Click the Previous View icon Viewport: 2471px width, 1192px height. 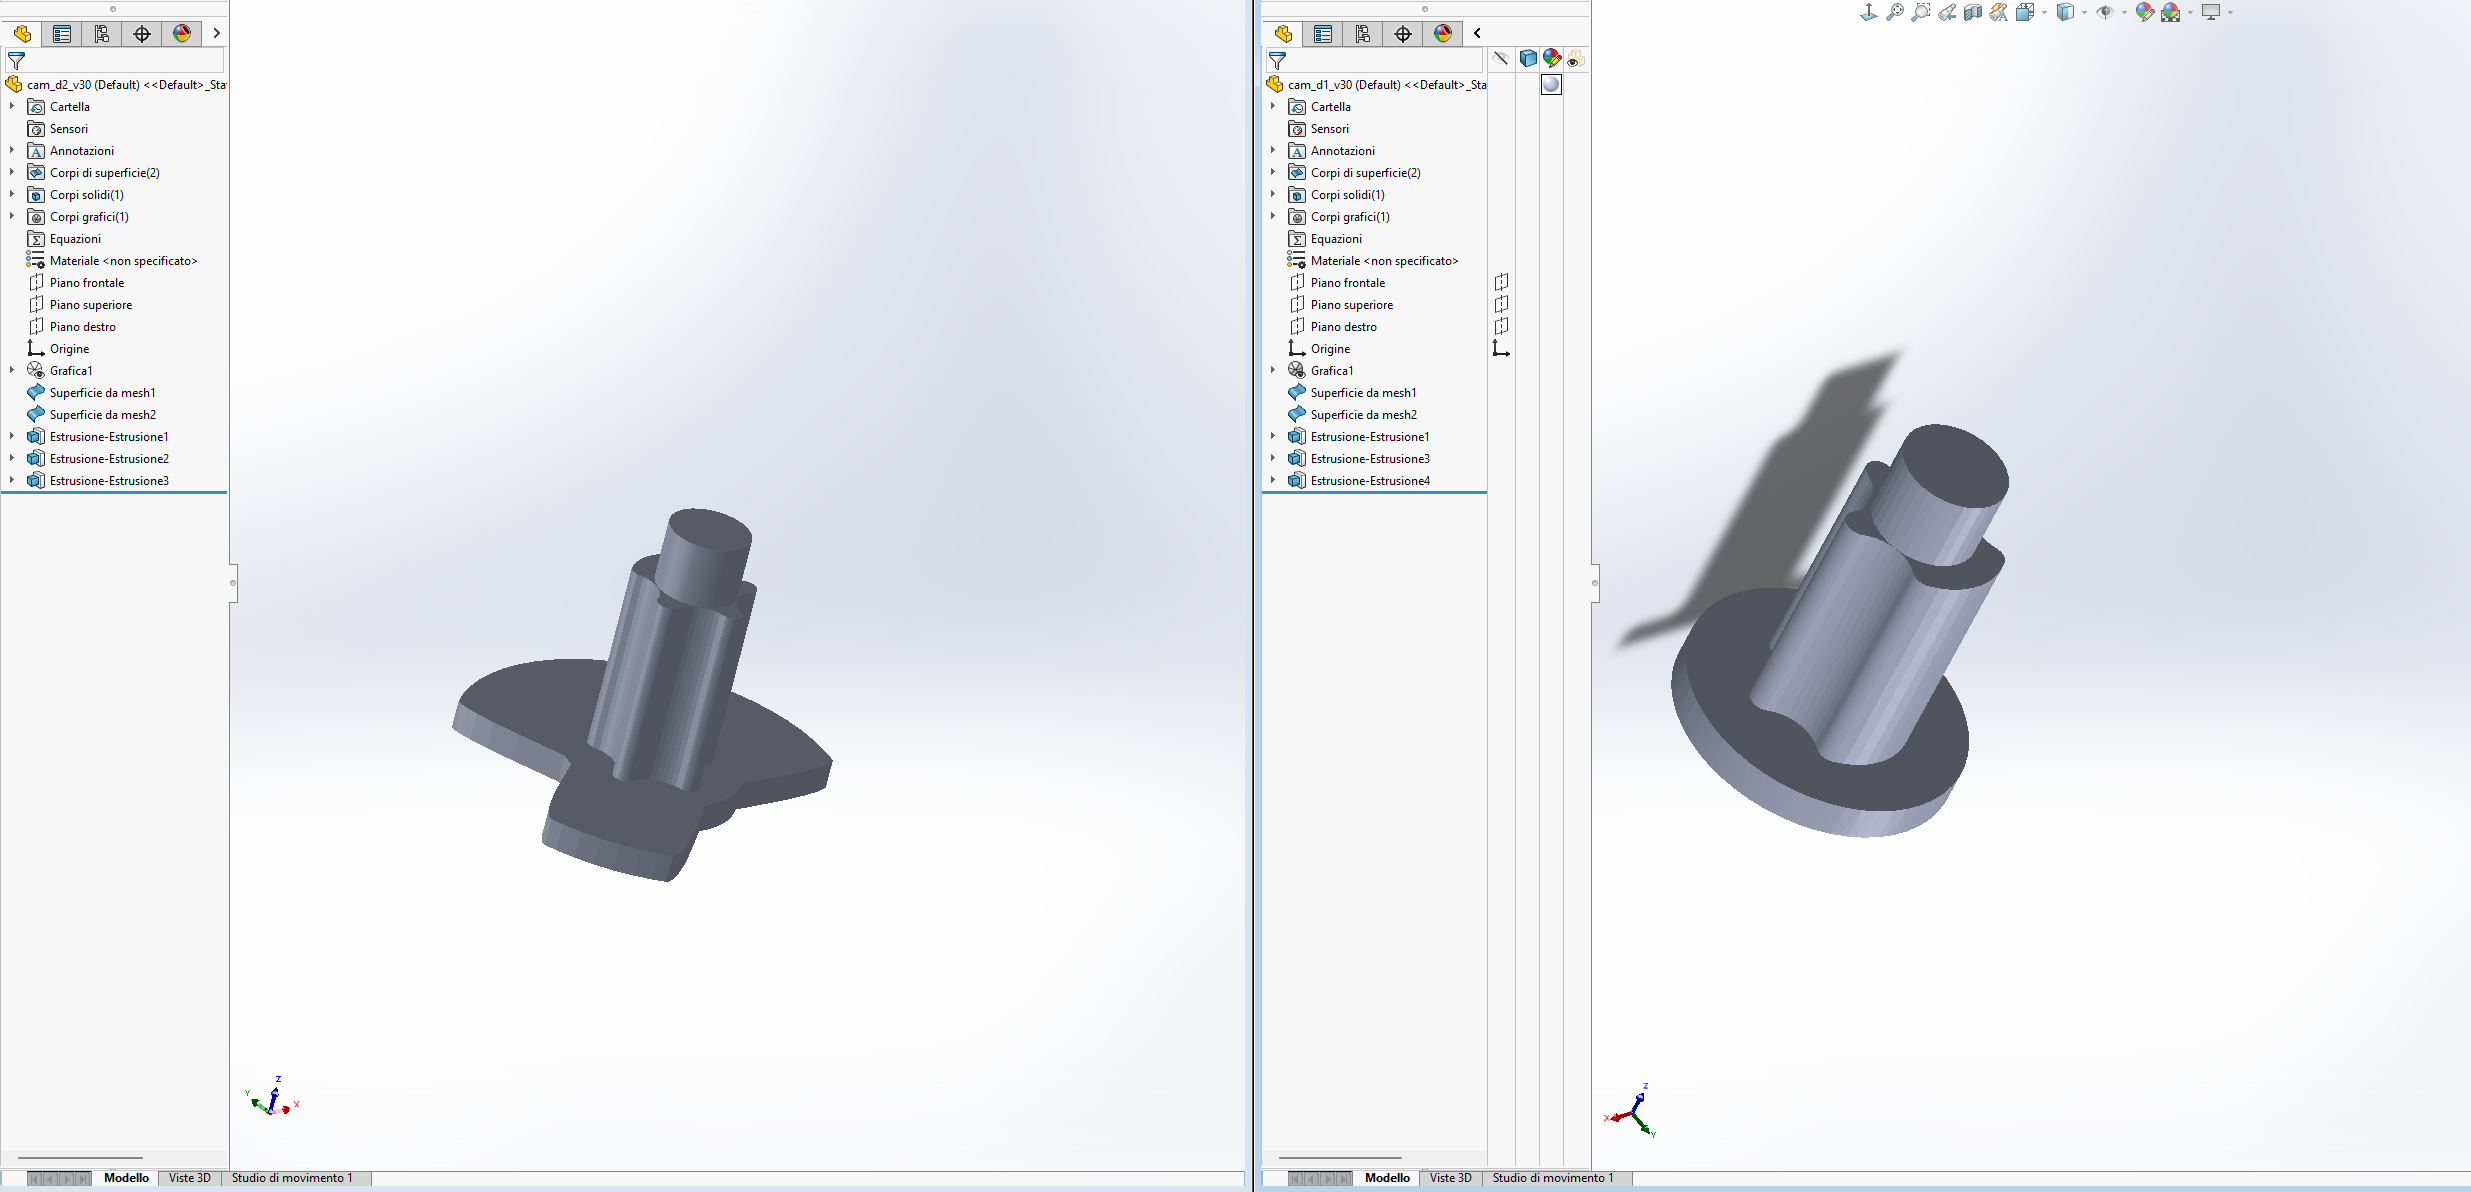(x=1946, y=12)
